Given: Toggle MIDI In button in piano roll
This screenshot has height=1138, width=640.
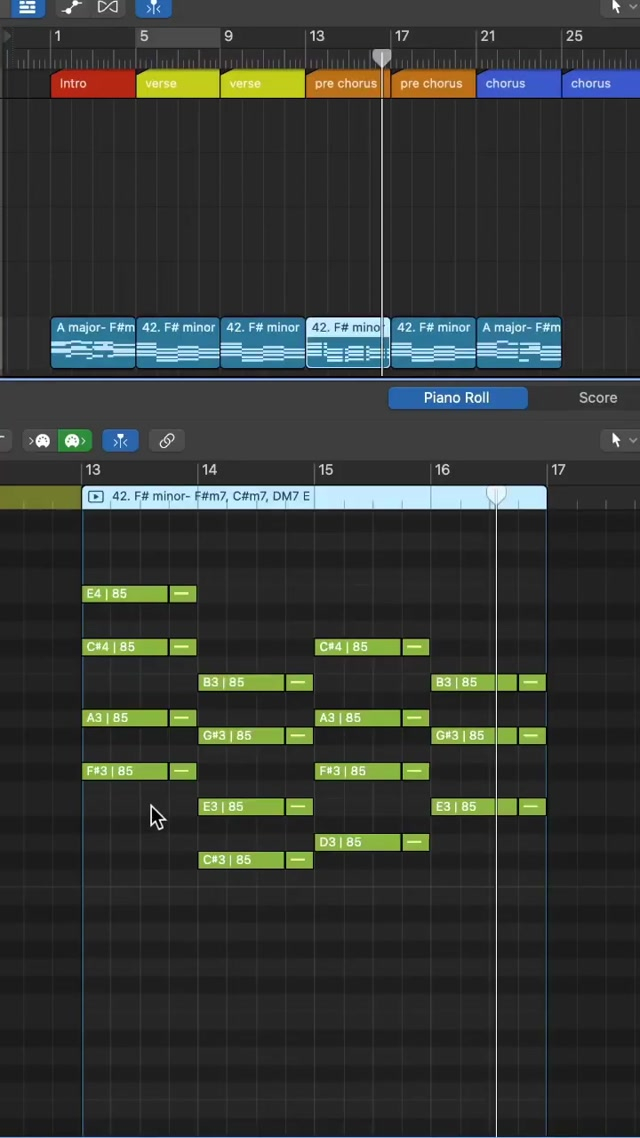Looking at the screenshot, I should (41, 440).
